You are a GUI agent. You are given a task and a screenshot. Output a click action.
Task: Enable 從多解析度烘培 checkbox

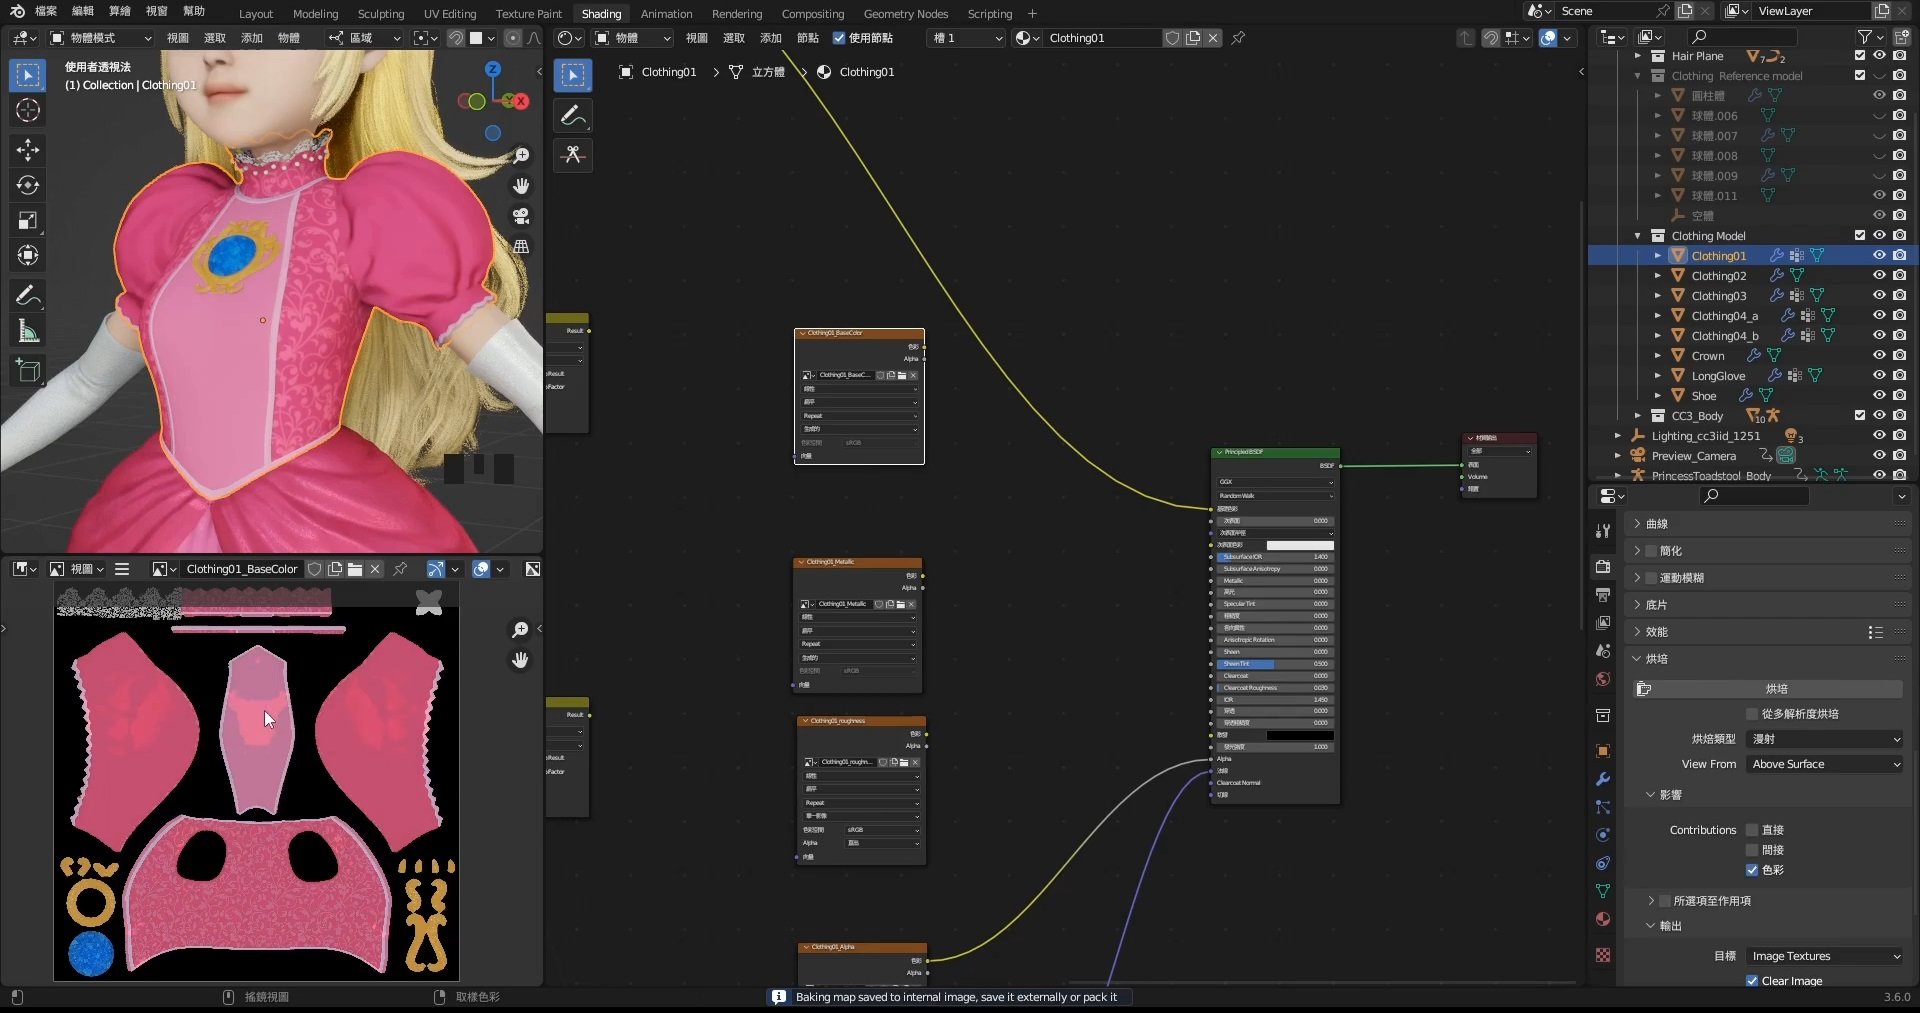coord(1752,714)
